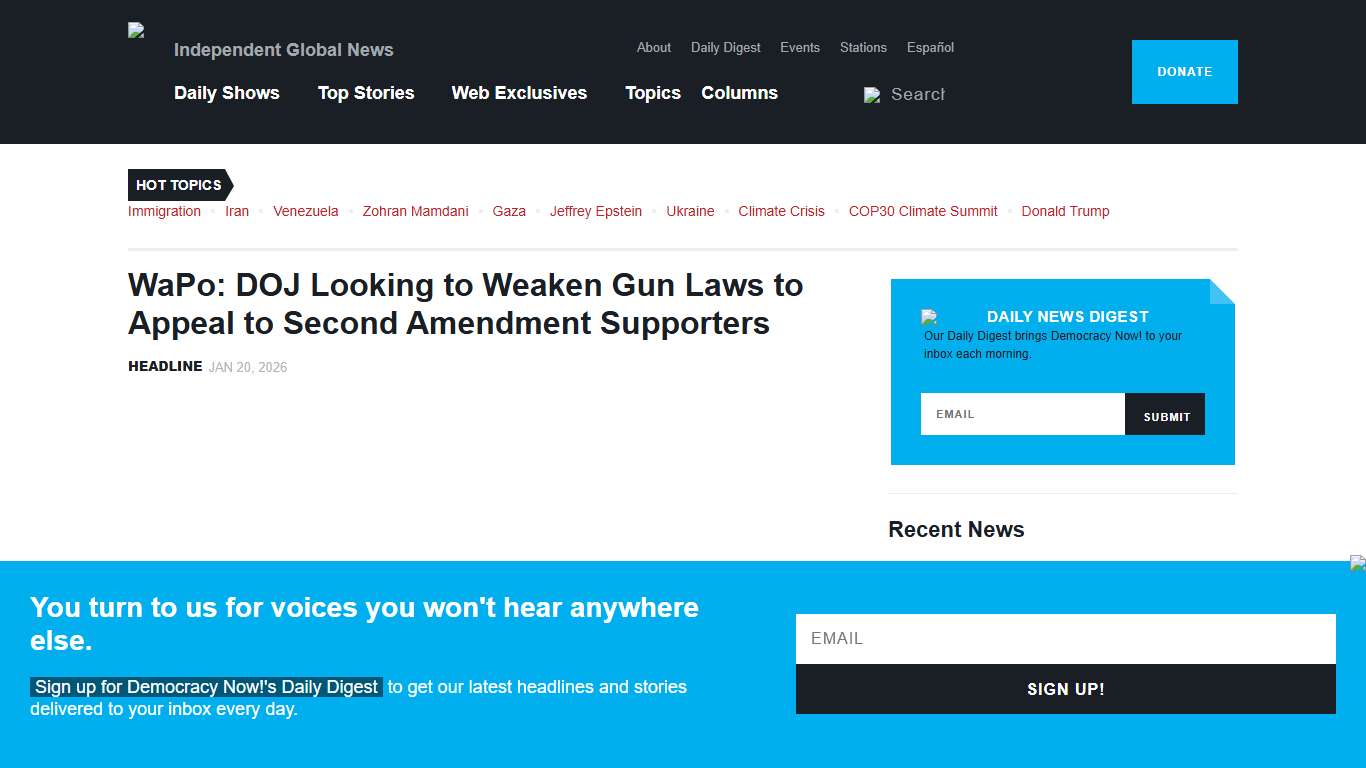
Task: Expand the Daily Shows navigation menu
Action: 227,93
